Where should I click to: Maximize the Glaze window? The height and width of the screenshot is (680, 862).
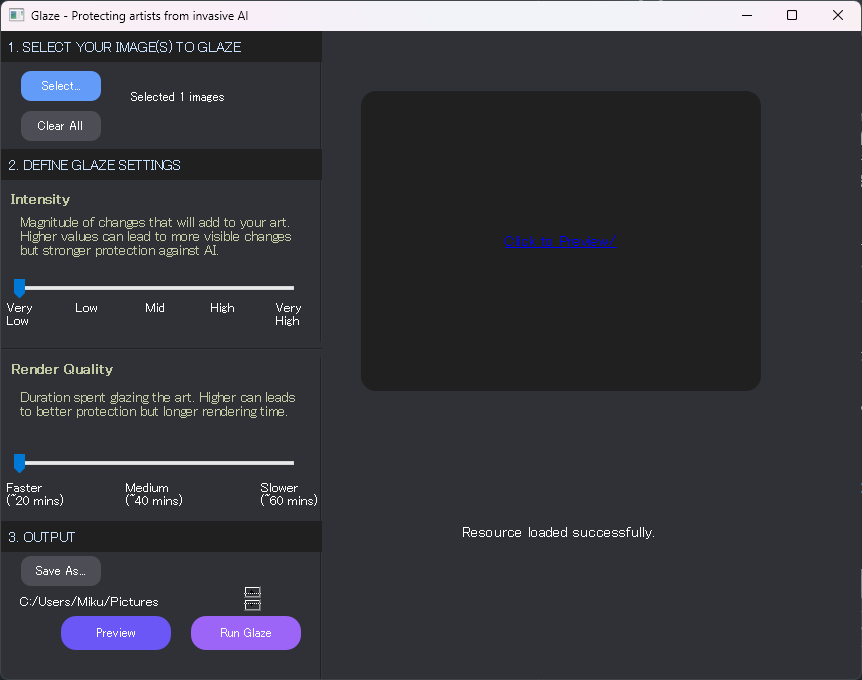coord(792,15)
